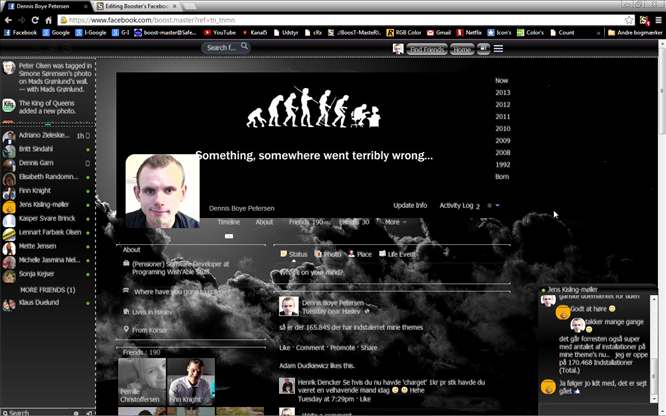Image resolution: width=666 pixels, height=416 pixels.
Task: Jump to 2013 on the timeline
Action: (502, 92)
